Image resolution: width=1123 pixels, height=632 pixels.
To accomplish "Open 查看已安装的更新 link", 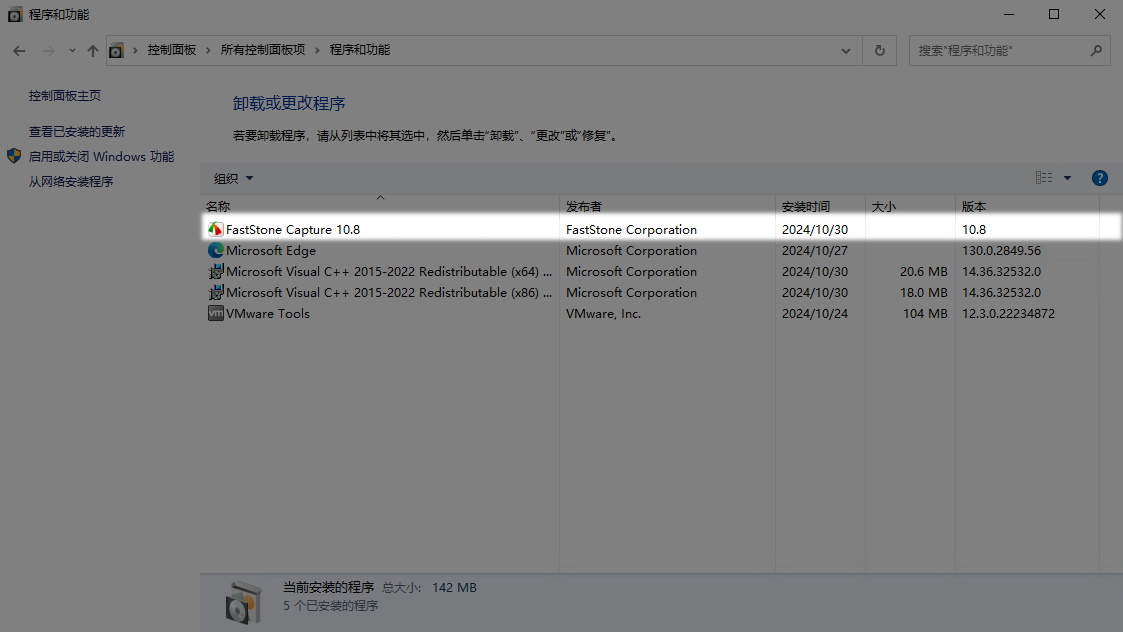I will [x=77, y=132].
